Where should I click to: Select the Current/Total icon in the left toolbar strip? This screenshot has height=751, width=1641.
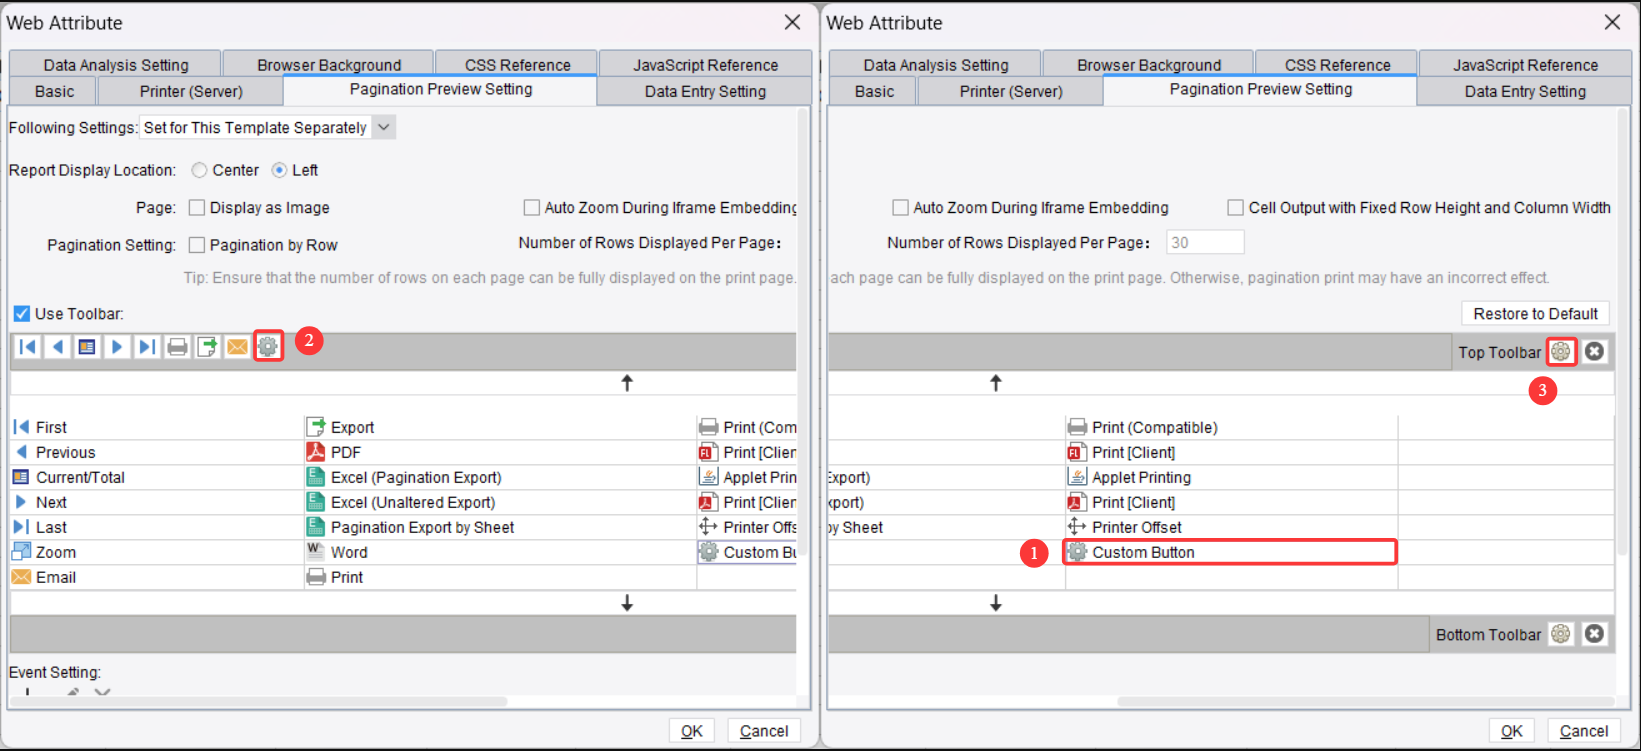[88, 347]
